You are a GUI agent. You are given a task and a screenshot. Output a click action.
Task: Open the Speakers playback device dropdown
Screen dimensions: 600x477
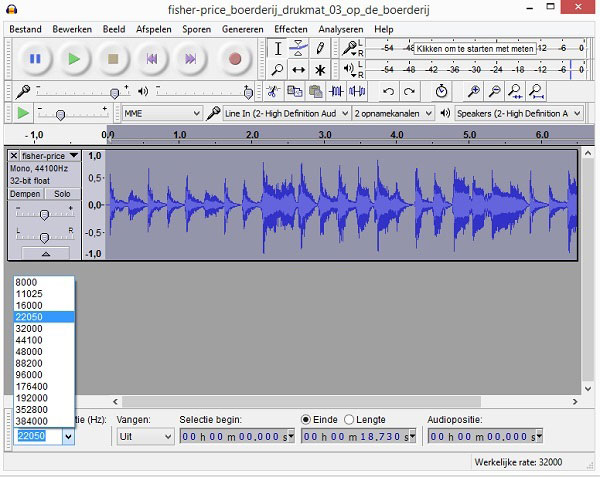click(x=518, y=113)
